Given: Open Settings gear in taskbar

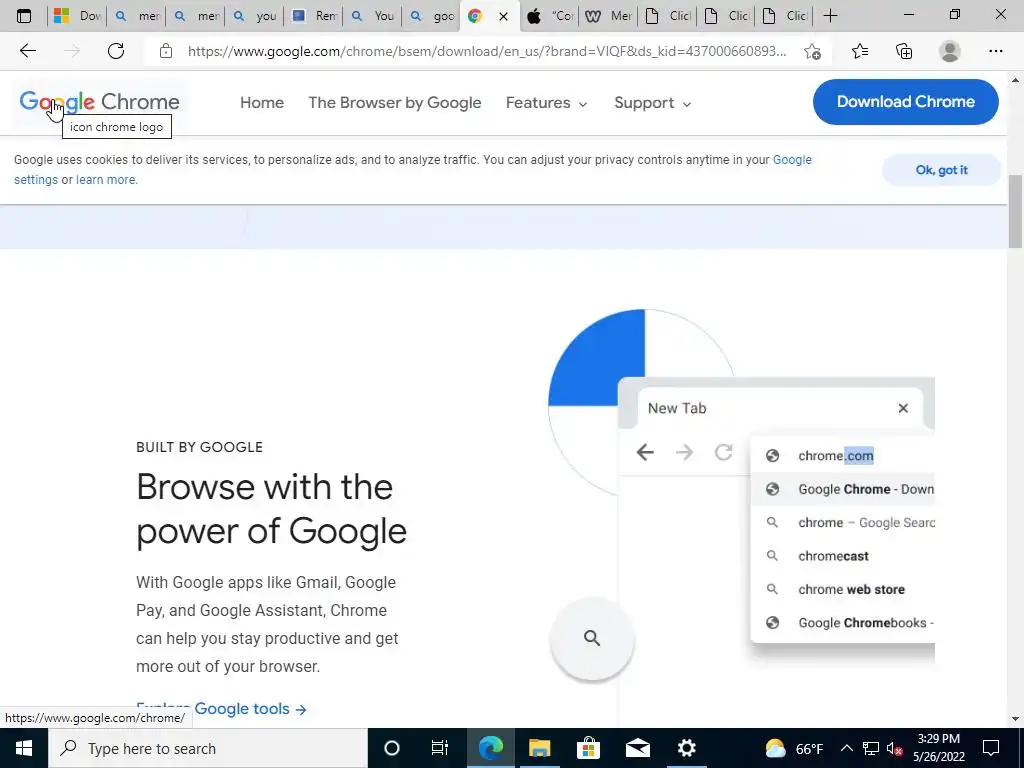Looking at the screenshot, I should (686, 748).
